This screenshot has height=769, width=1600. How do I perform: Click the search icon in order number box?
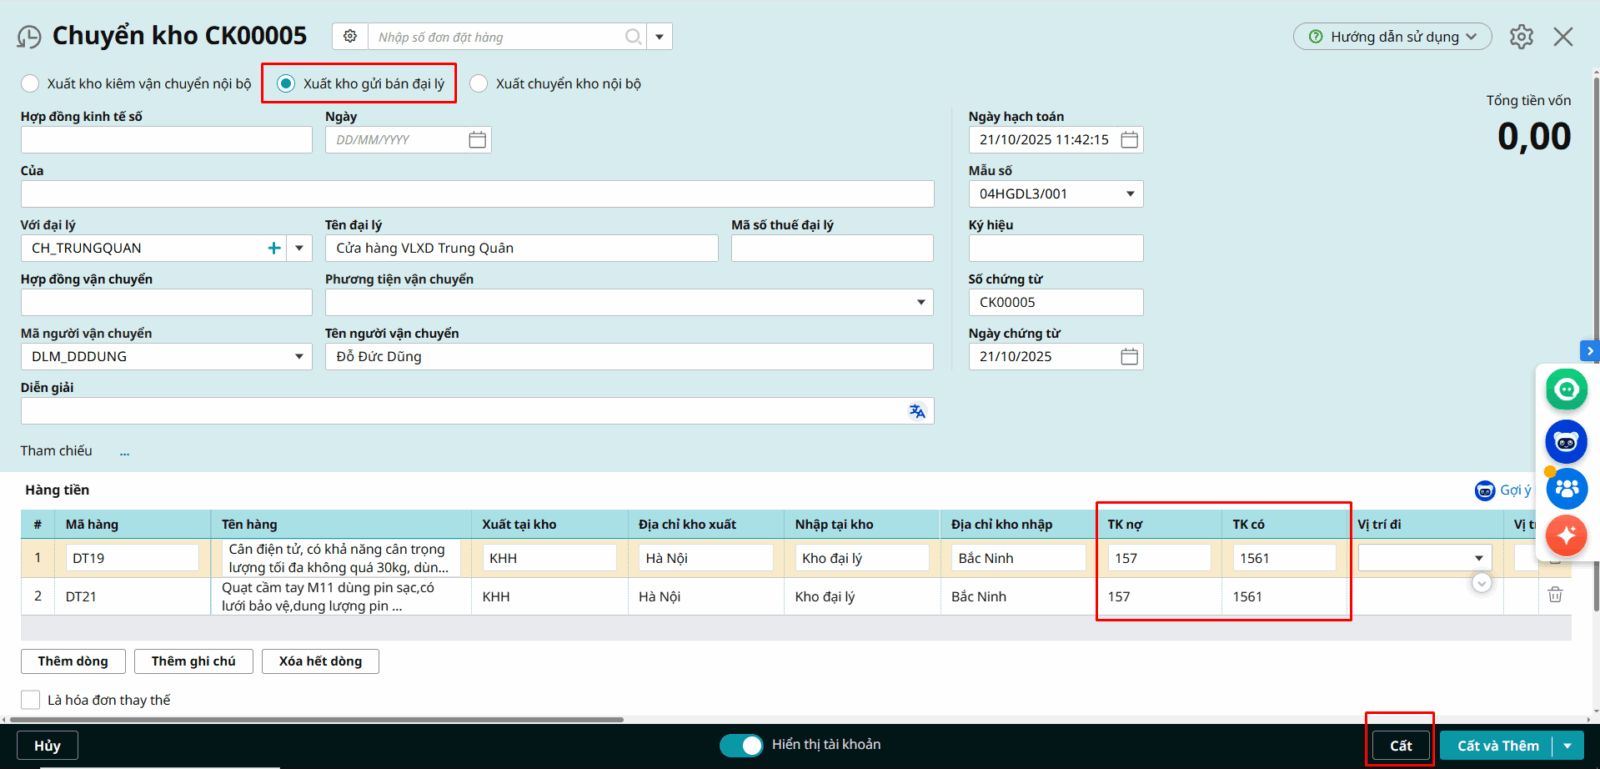click(x=633, y=37)
